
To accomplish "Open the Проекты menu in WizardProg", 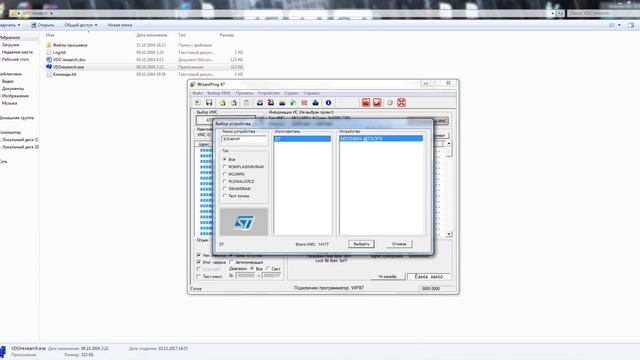I will pos(244,93).
